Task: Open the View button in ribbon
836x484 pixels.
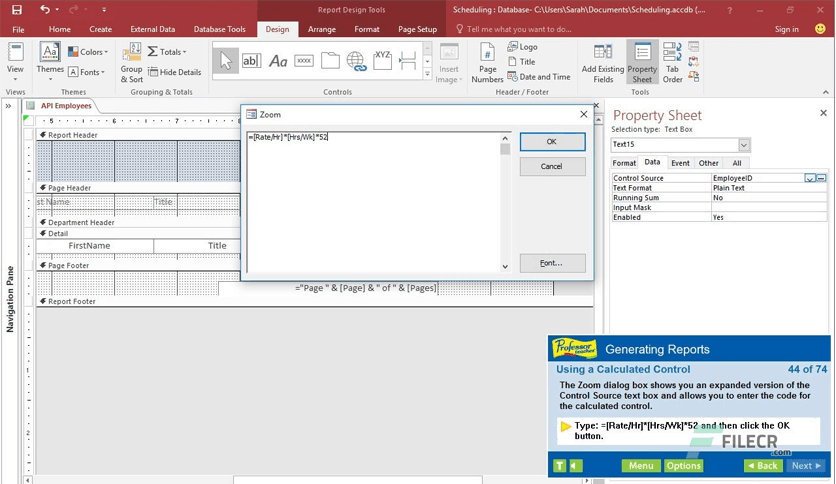Action: (15, 62)
